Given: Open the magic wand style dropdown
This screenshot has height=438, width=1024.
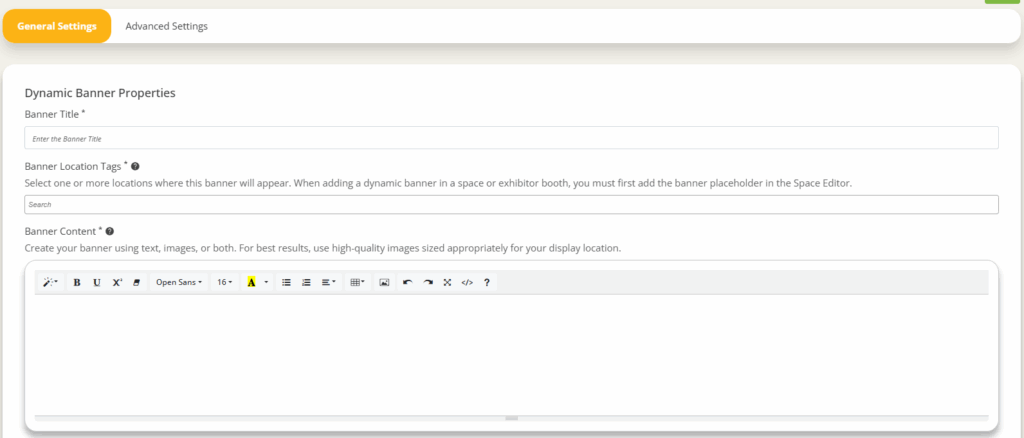Looking at the screenshot, I should (x=49, y=283).
